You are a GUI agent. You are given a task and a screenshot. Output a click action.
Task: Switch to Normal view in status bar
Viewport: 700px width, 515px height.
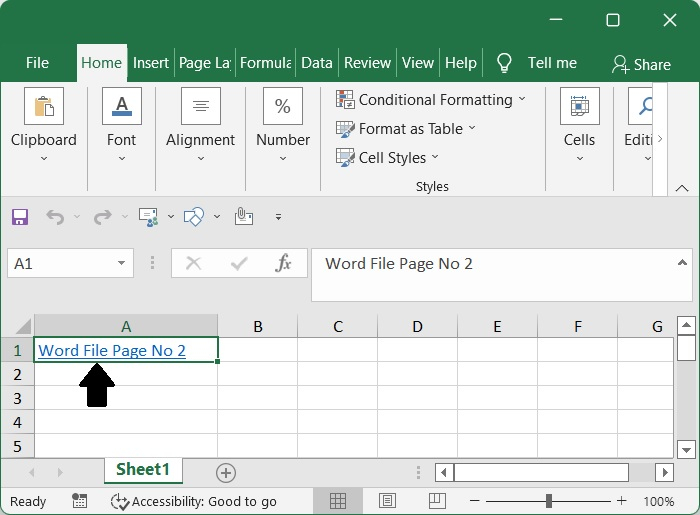click(x=338, y=501)
